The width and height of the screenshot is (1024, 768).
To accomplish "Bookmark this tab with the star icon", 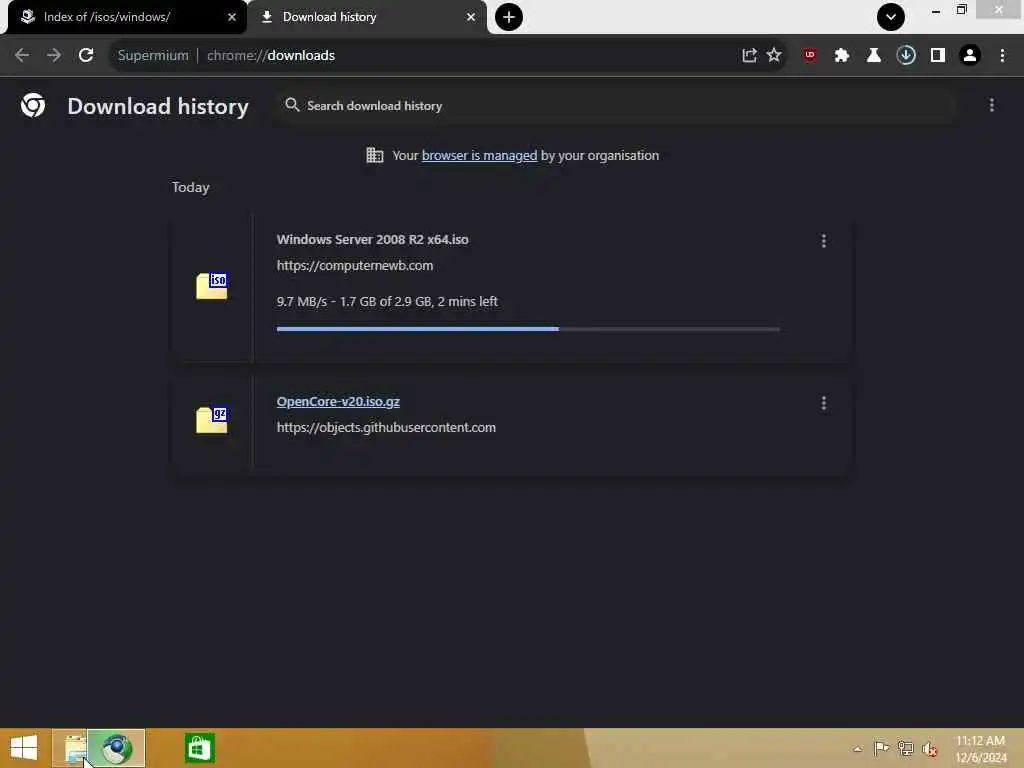I will (774, 56).
